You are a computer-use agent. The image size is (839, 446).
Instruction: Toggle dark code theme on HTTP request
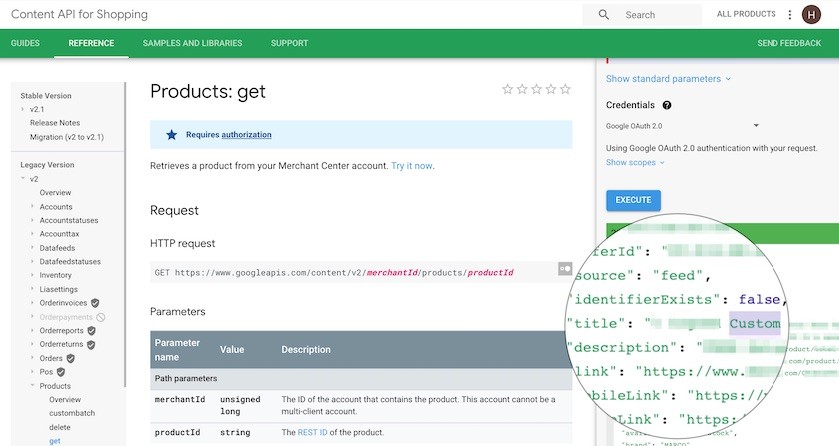(565, 268)
